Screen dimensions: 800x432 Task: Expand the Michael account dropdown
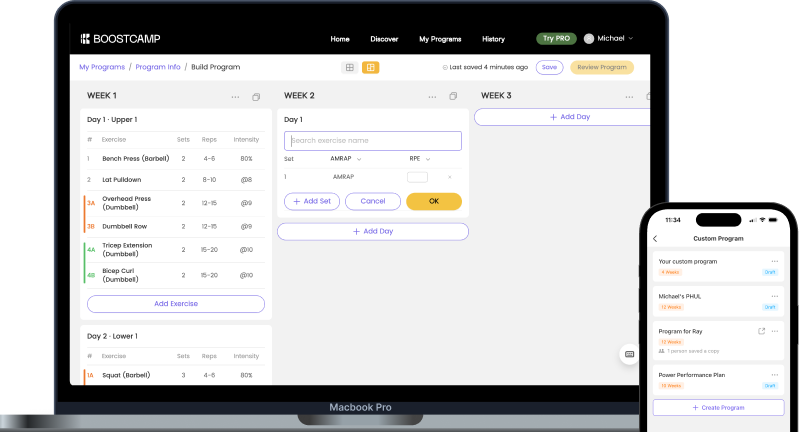(x=631, y=38)
